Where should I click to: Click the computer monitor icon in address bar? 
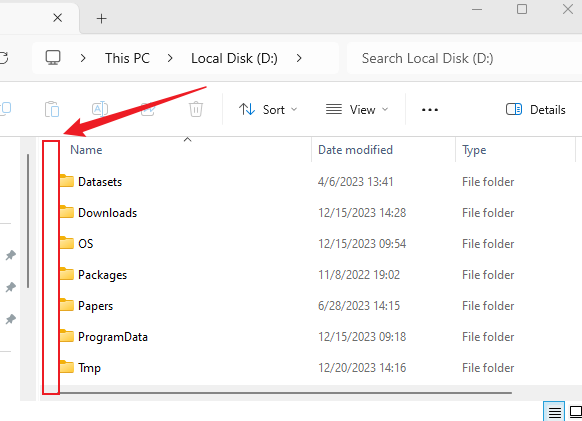53,58
